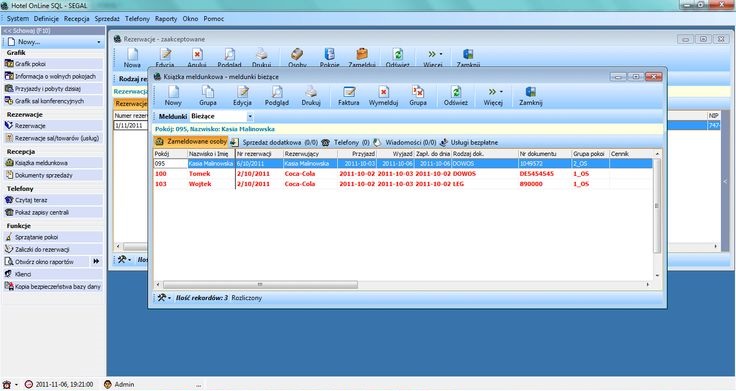The width and height of the screenshot is (736, 391).
Task: Click horizontal scrollbar in check-in list
Action: [x=261, y=284]
